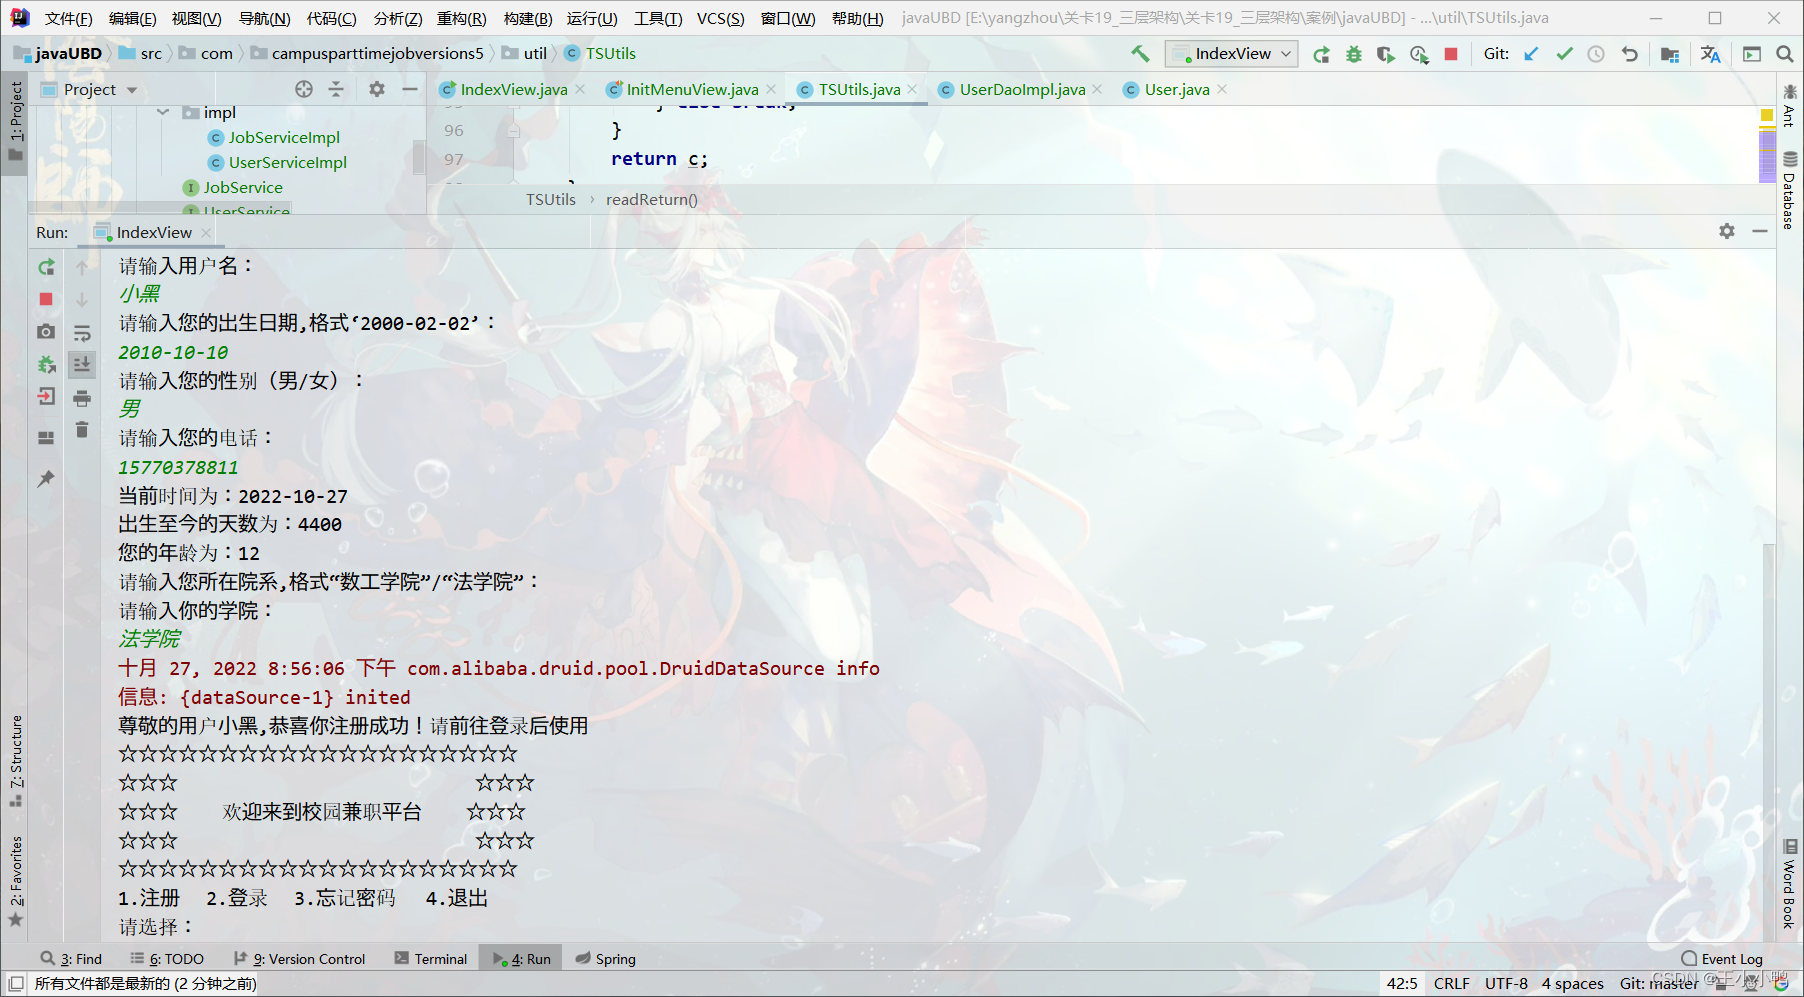The height and width of the screenshot is (997, 1804).
Task: Stop the program via top toolbar stop
Action: (1451, 54)
